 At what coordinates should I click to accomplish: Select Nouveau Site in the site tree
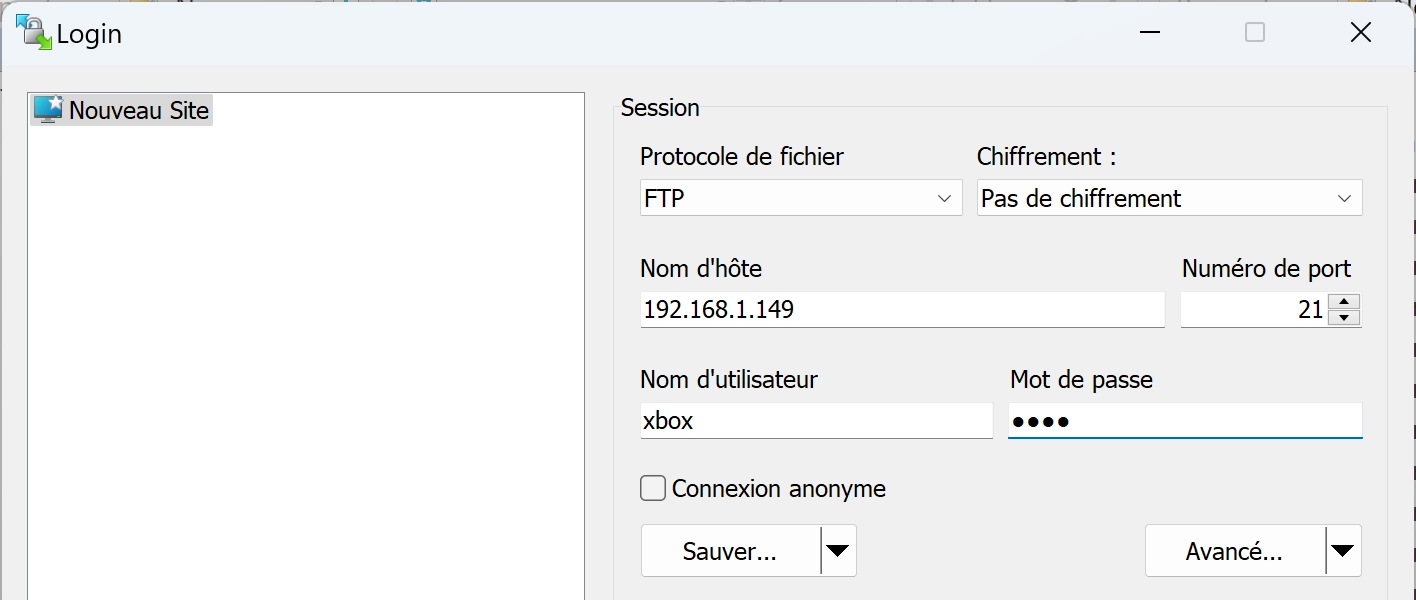click(x=139, y=110)
